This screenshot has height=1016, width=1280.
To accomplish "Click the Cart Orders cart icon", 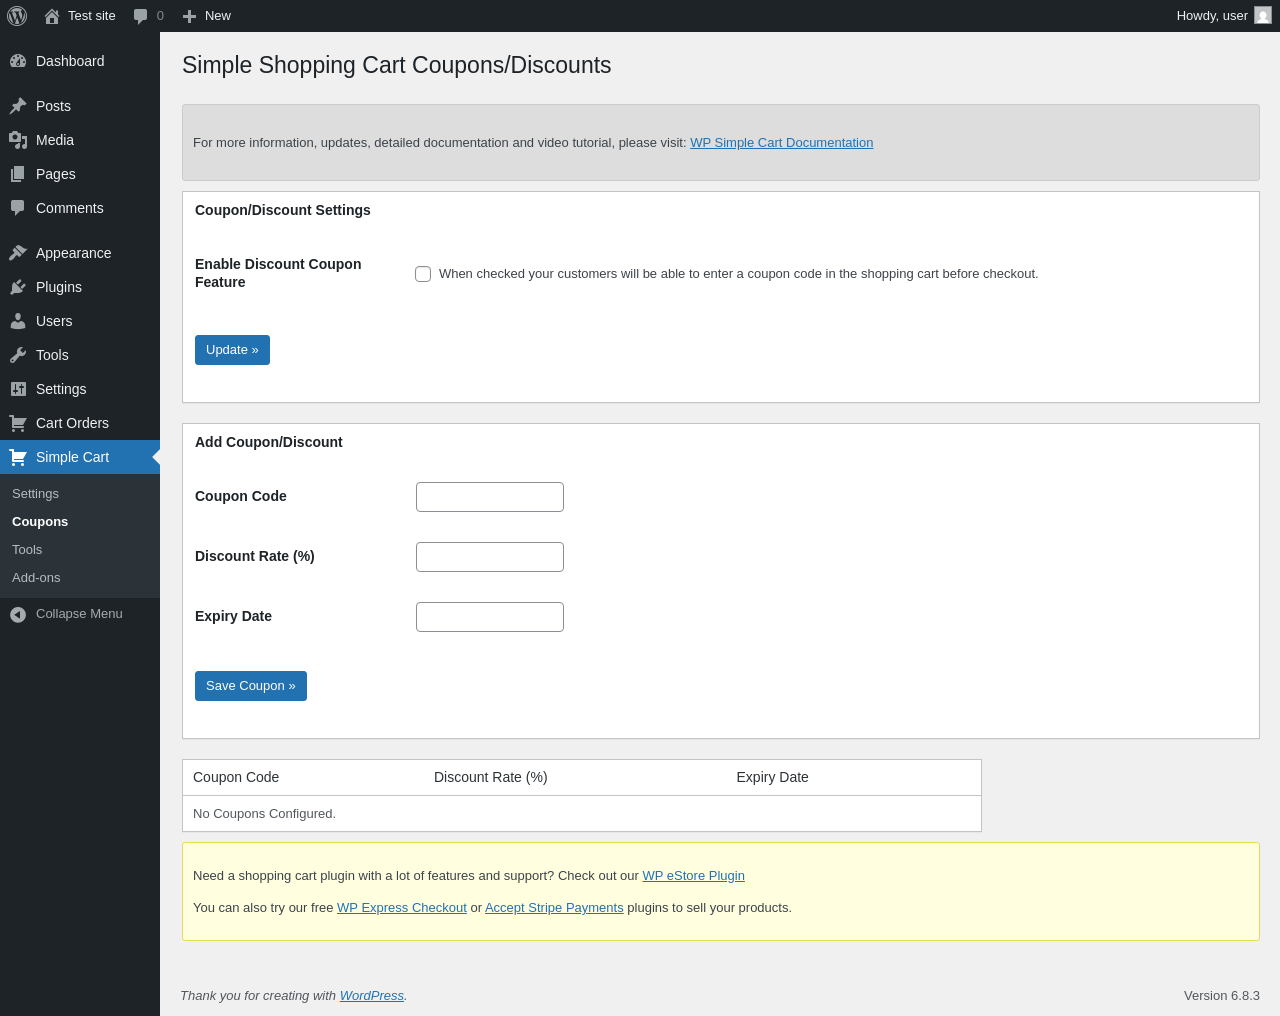I will 18,423.
